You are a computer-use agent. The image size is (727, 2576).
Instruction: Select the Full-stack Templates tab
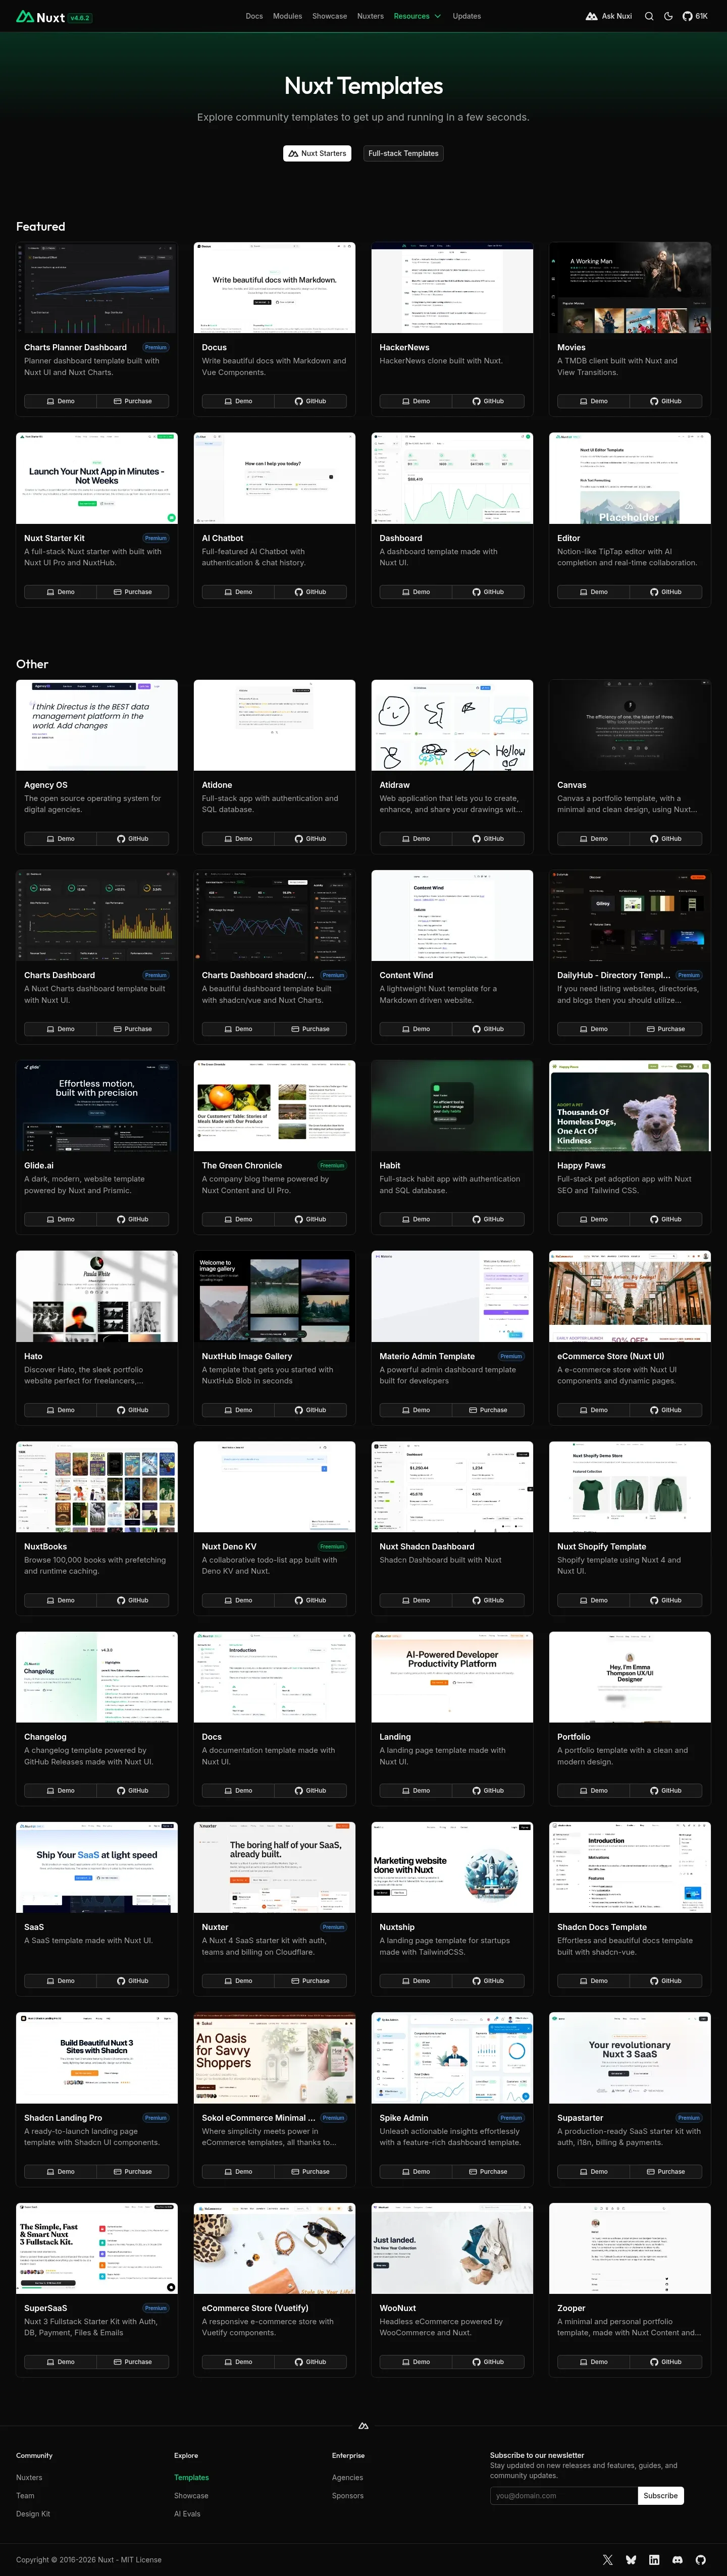pyautogui.click(x=403, y=153)
